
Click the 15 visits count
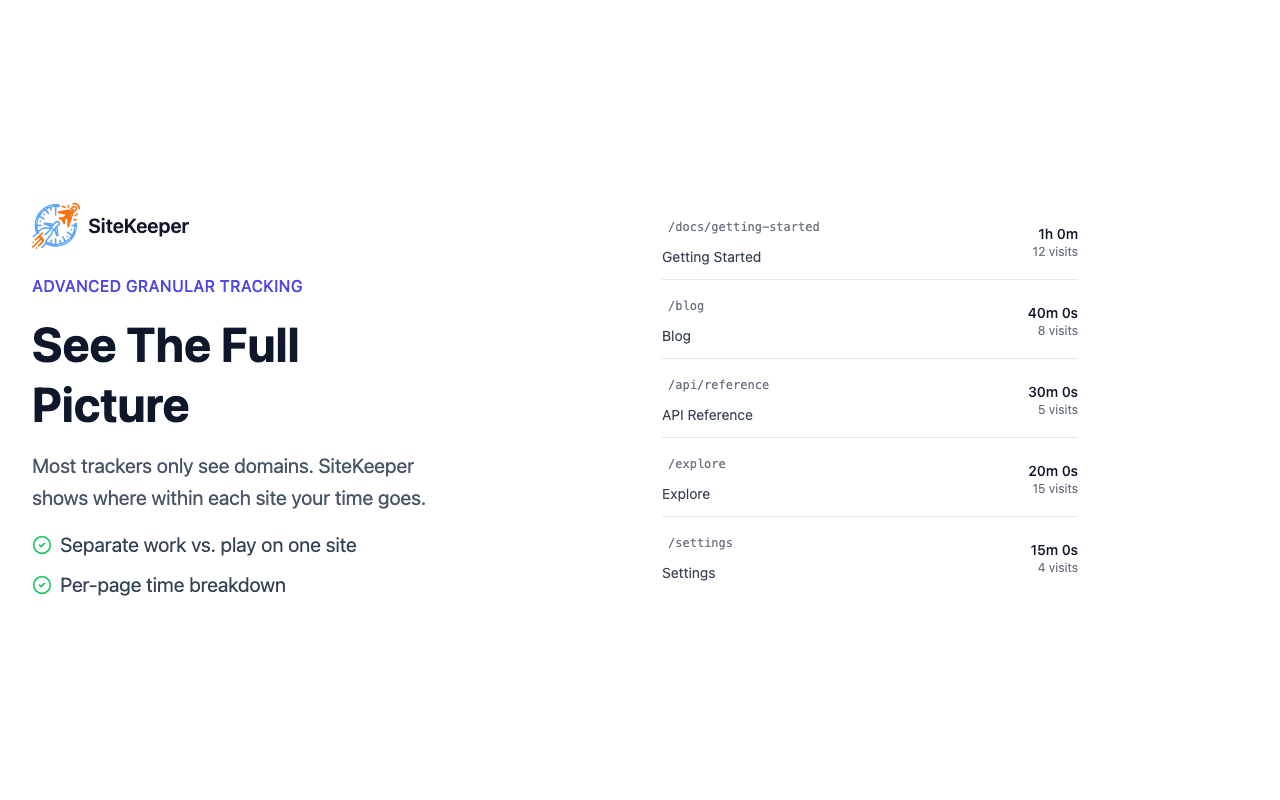pos(1055,489)
